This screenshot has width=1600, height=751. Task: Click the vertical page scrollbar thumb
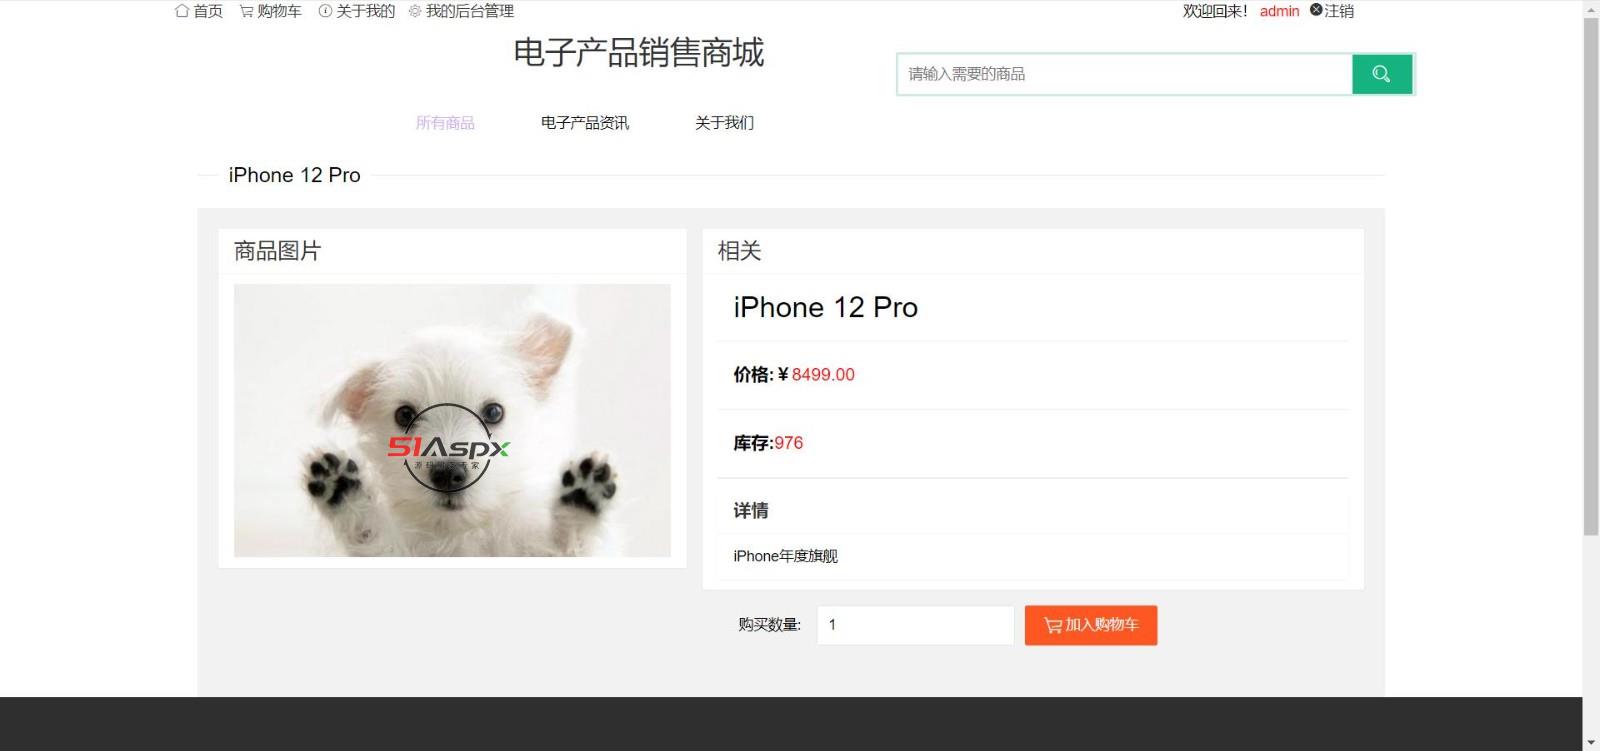[1591, 277]
